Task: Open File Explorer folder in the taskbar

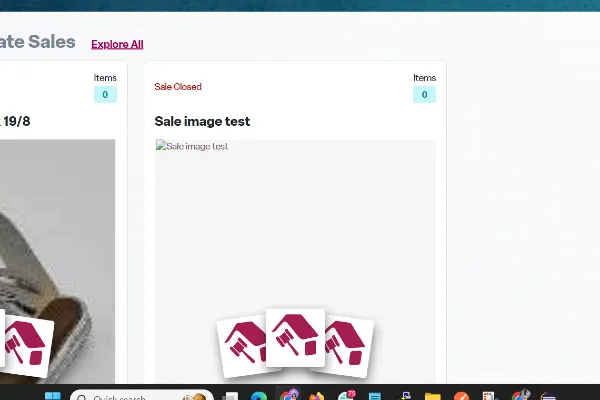Action: [432, 397]
